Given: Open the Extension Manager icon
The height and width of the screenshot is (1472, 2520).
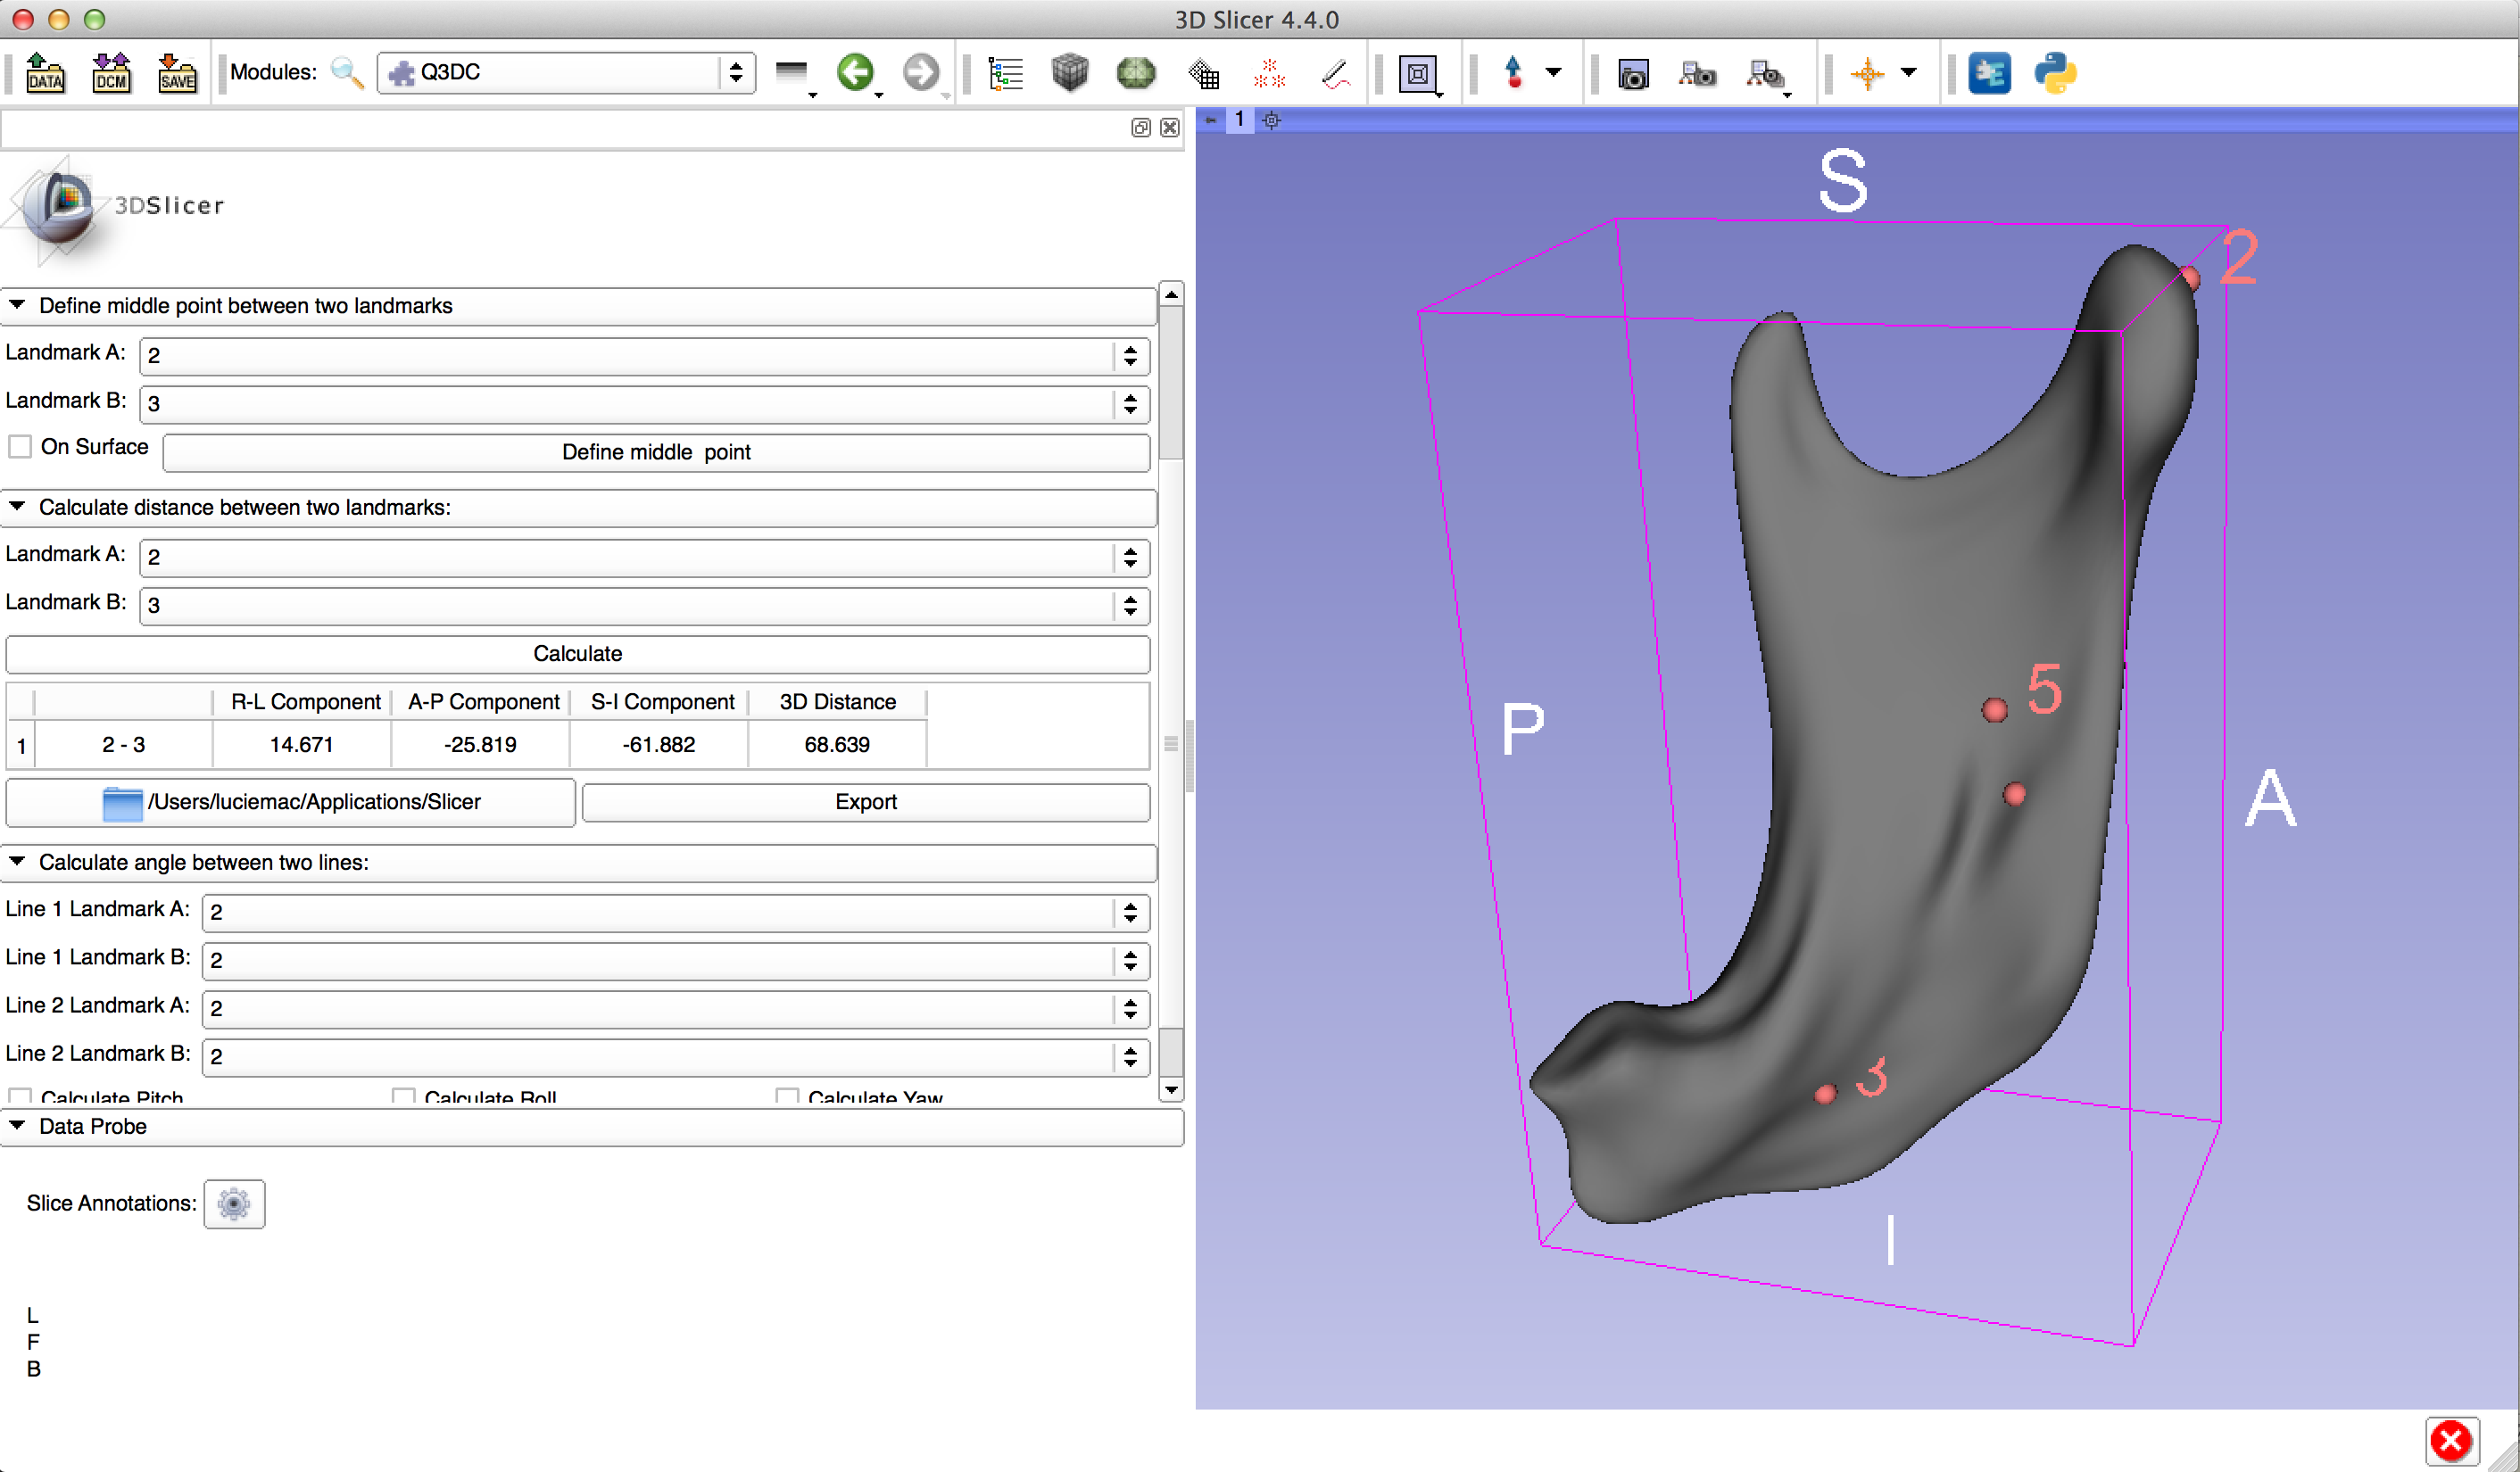Looking at the screenshot, I should pyautogui.click(x=1989, y=73).
